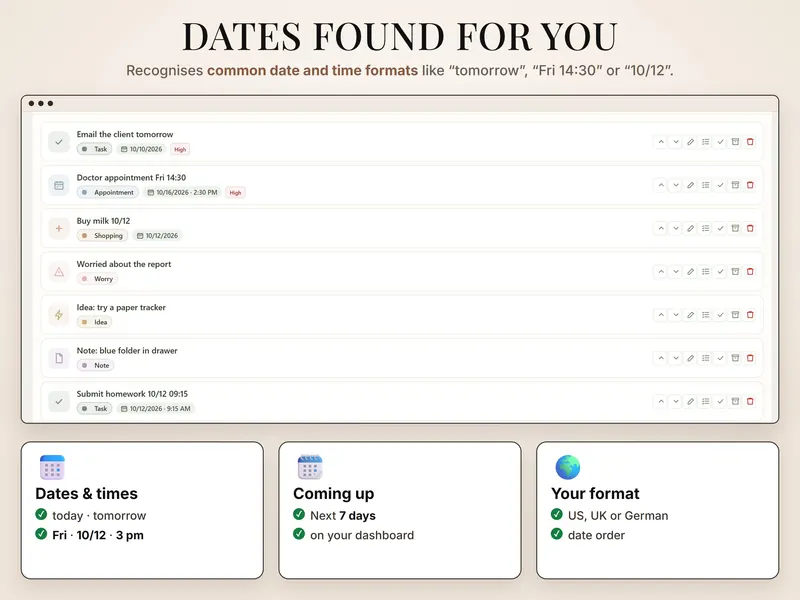The height and width of the screenshot is (600, 800).
Task: Click the 'Your format' card heading
Action: (595, 493)
